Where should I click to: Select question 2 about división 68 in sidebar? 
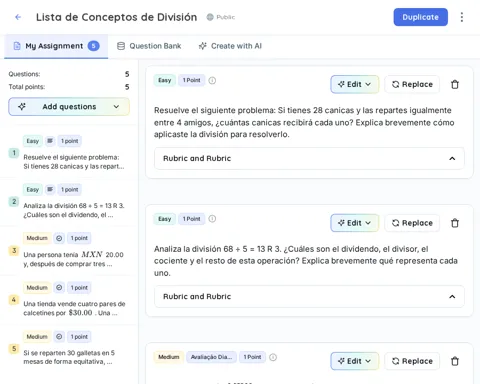pyautogui.click(x=69, y=202)
